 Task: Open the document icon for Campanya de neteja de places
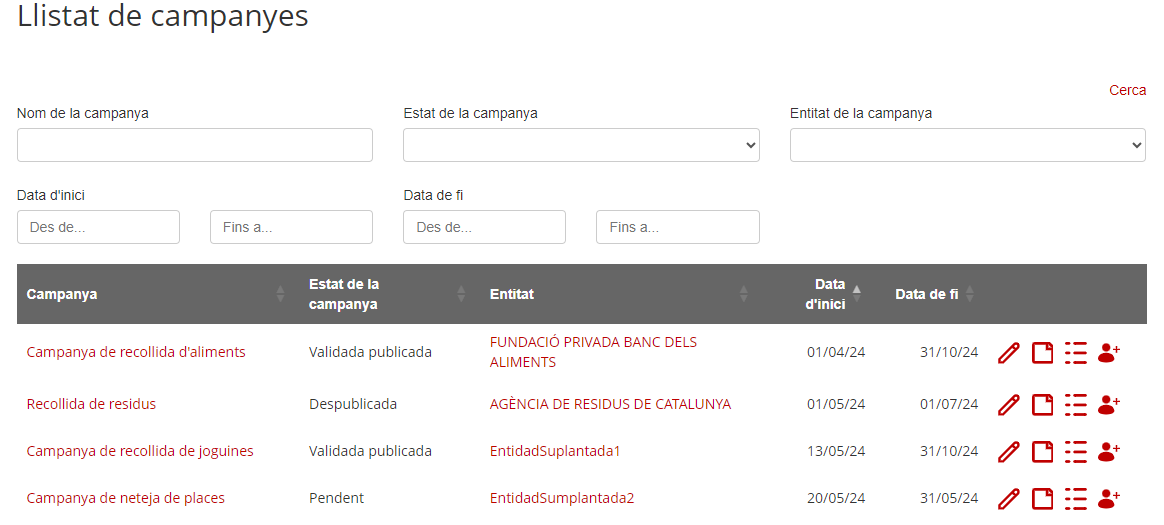(1043, 498)
